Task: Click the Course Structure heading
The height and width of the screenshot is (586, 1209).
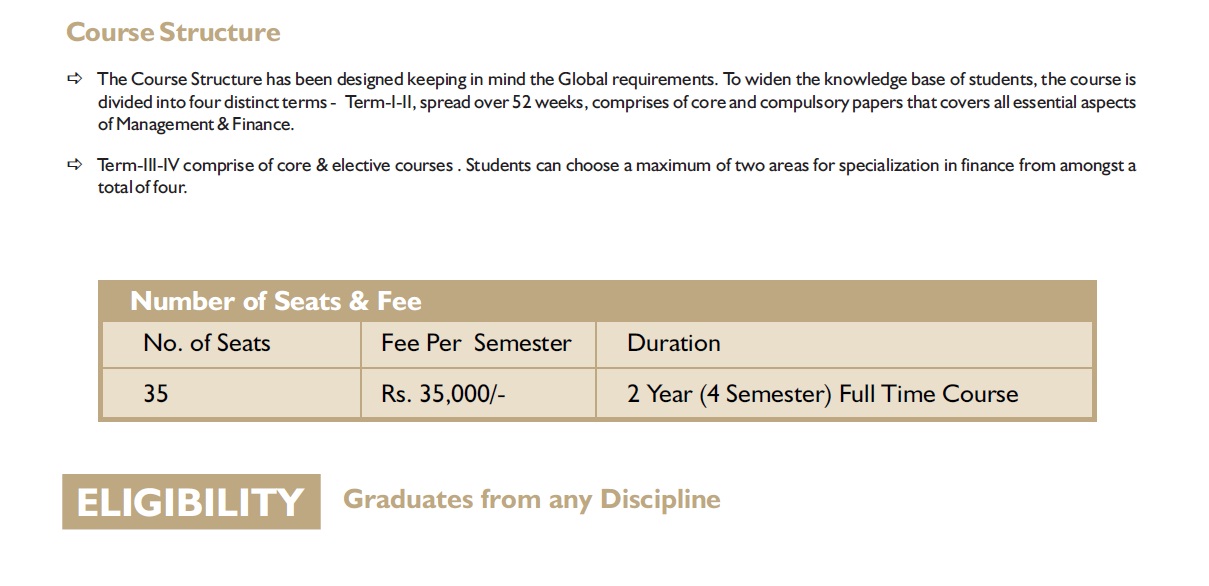Action: [173, 32]
